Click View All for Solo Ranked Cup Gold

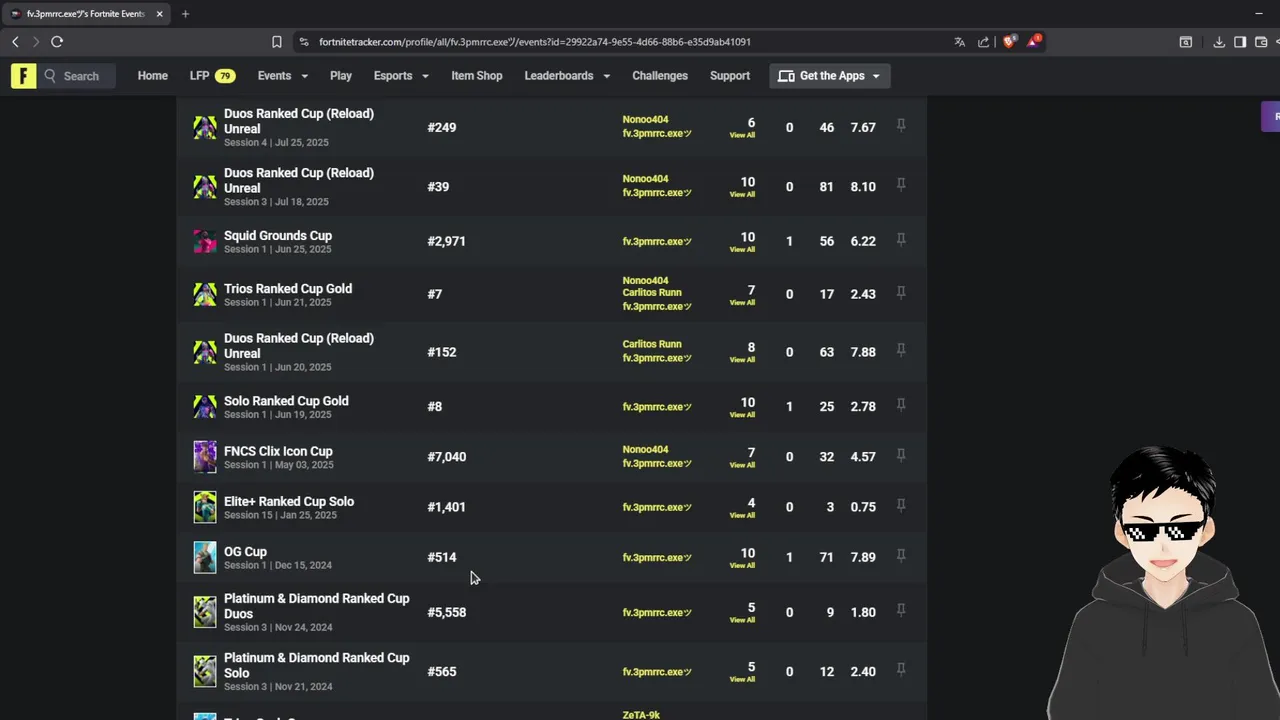[x=742, y=415]
